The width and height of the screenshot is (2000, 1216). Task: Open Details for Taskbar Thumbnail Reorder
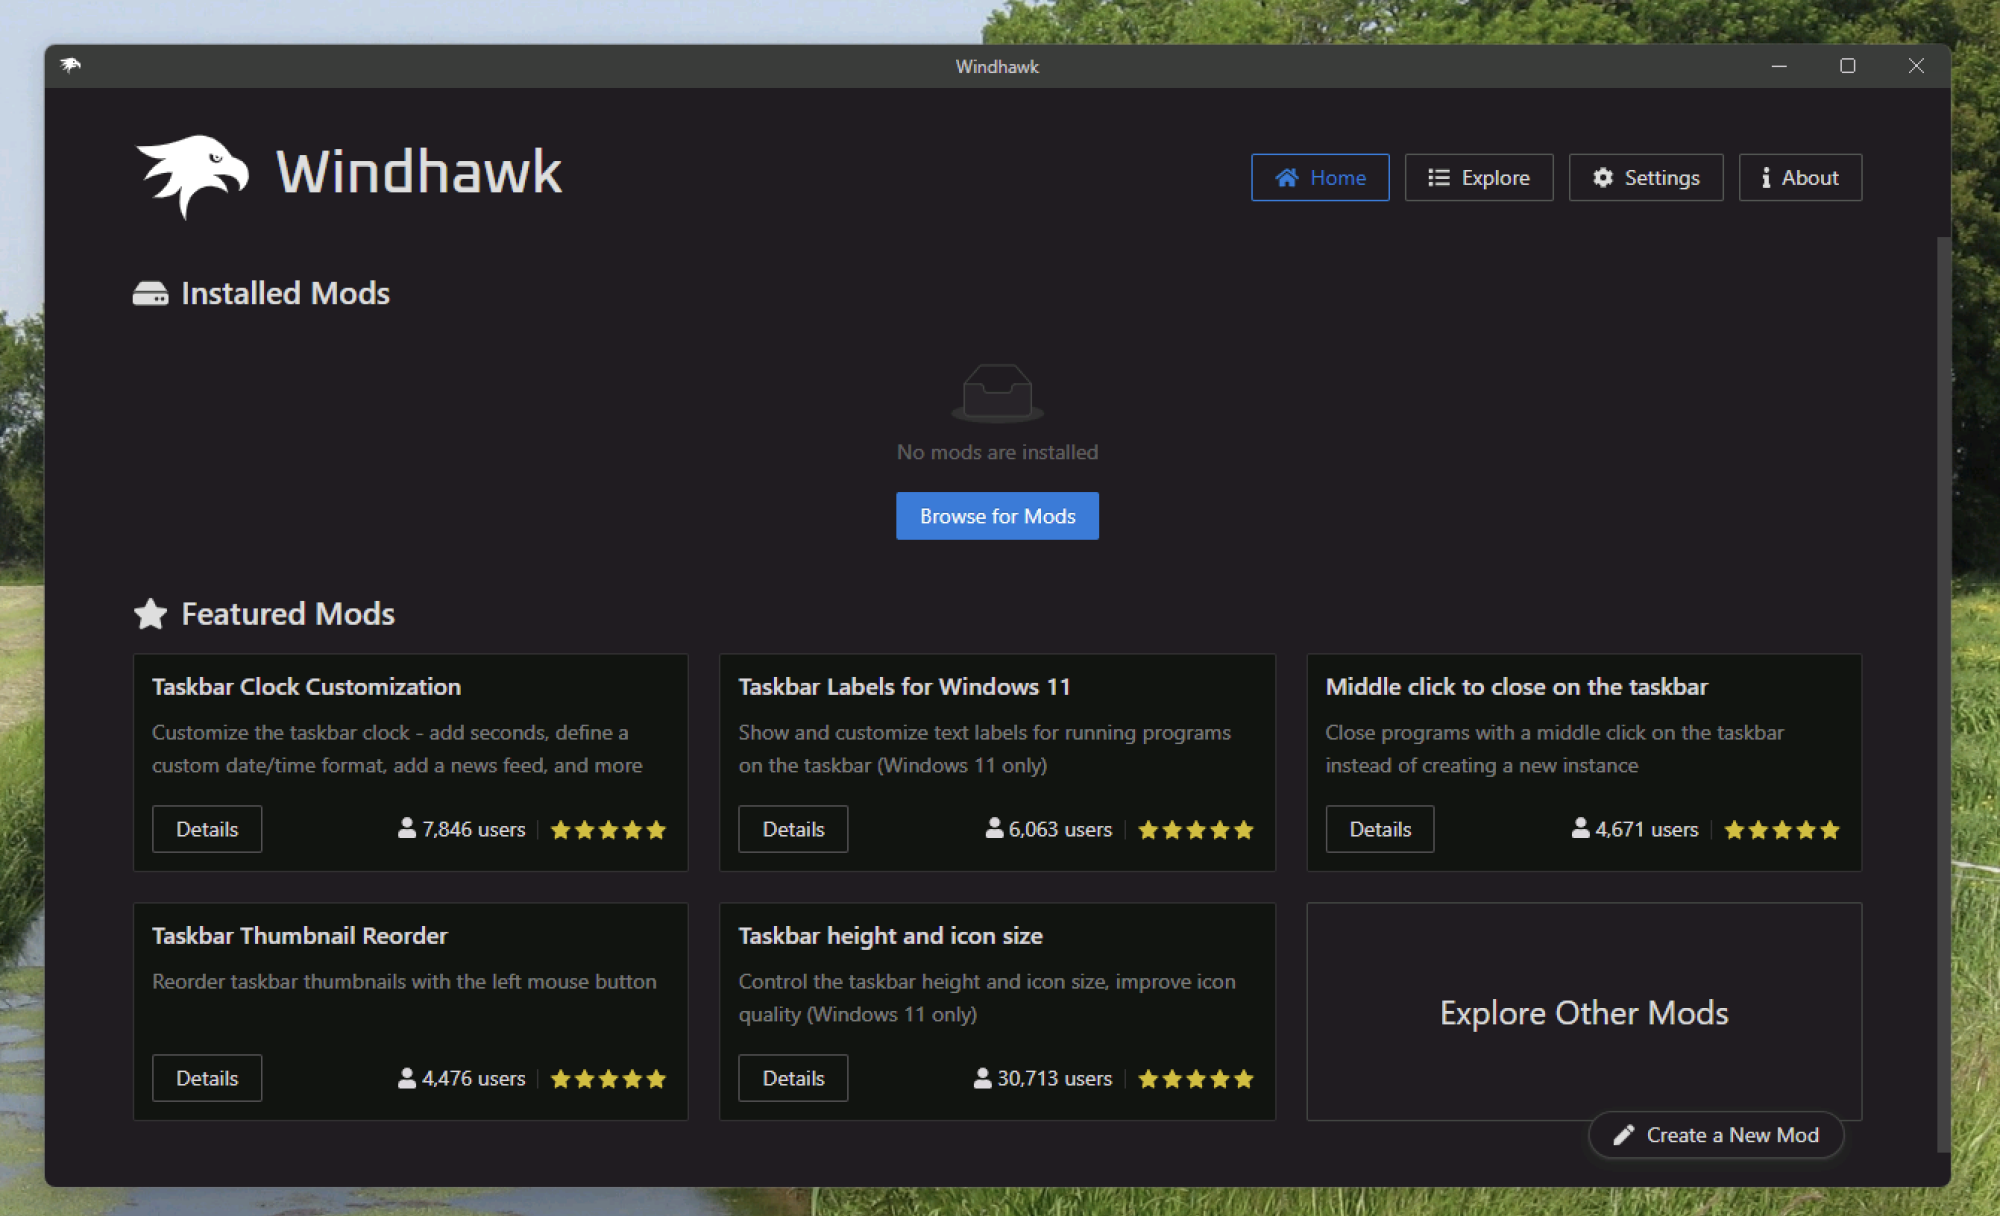point(207,1078)
